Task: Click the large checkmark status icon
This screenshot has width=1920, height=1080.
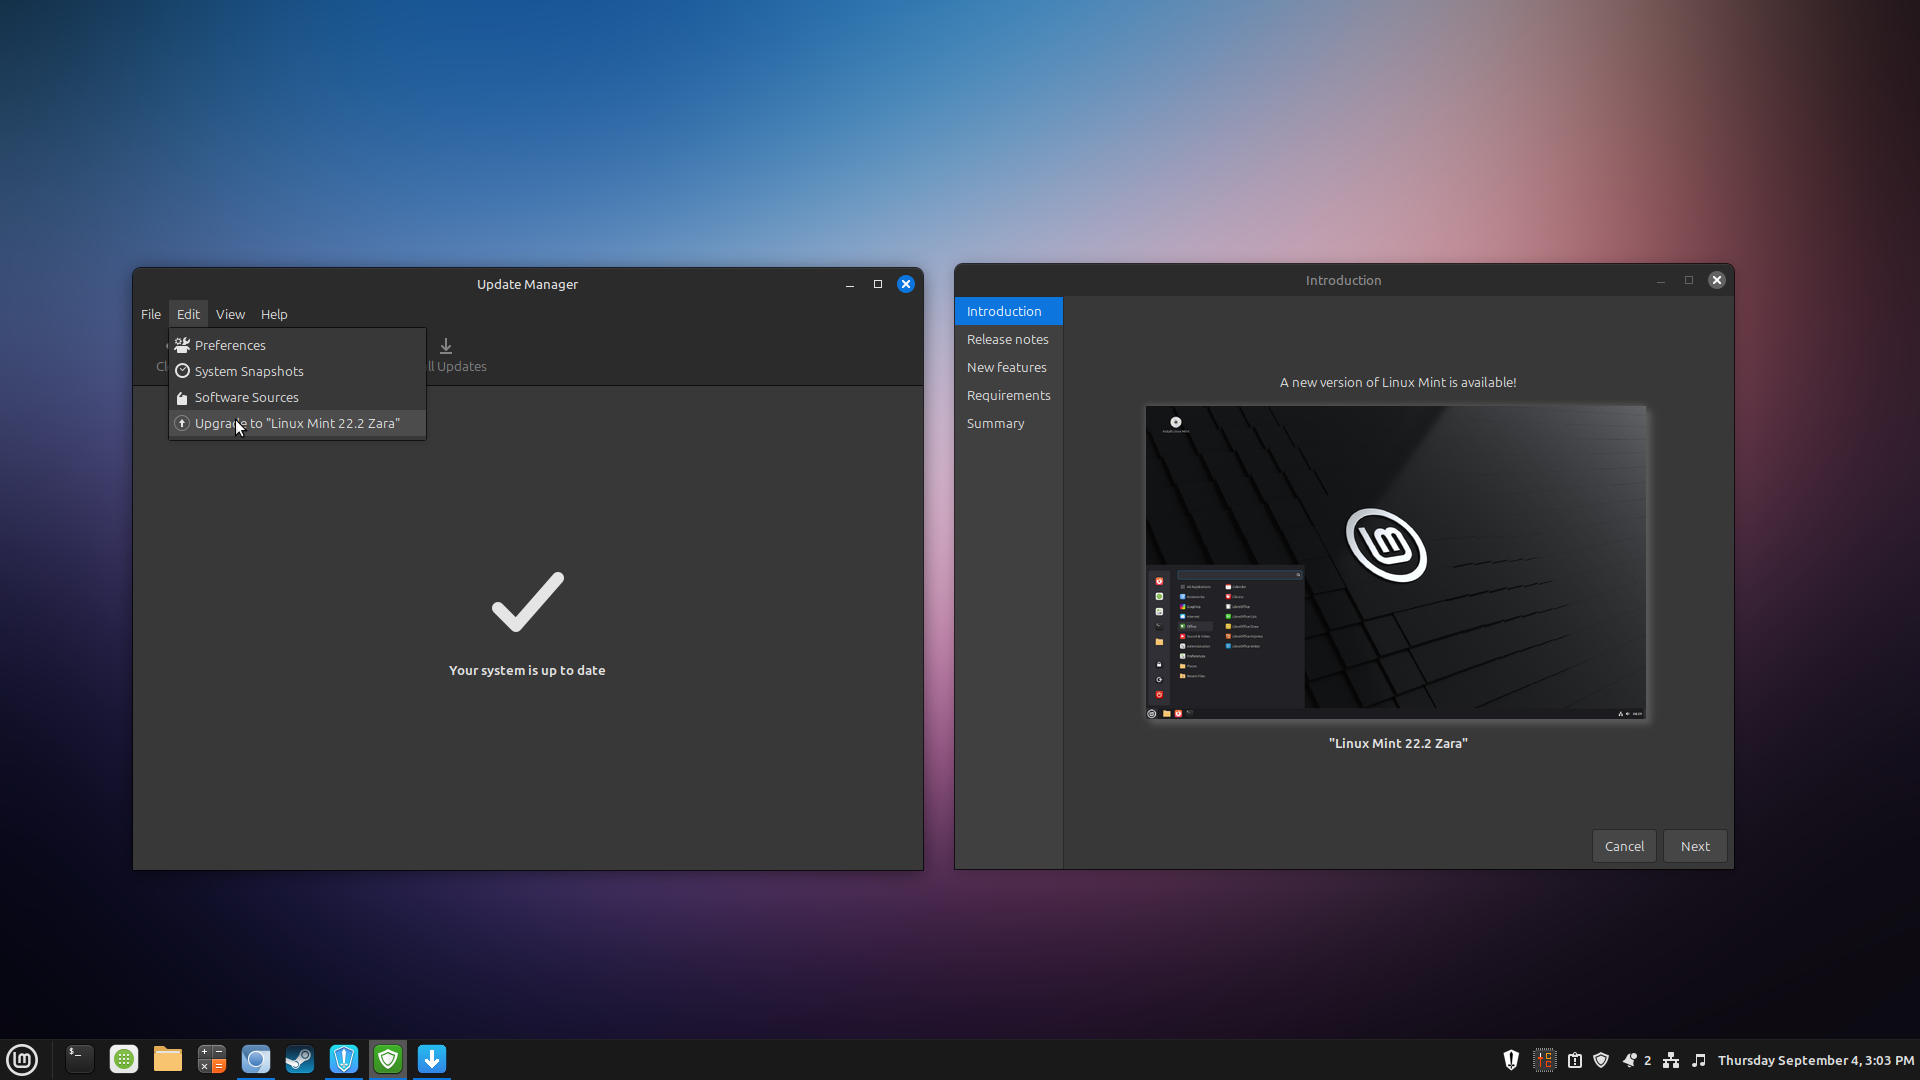Action: pyautogui.click(x=527, y=602)
